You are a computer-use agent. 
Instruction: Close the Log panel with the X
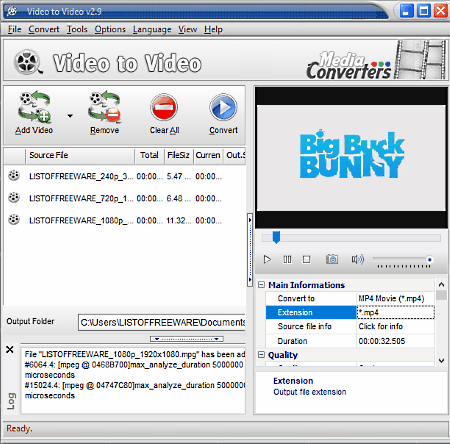[x=10, y=349]
